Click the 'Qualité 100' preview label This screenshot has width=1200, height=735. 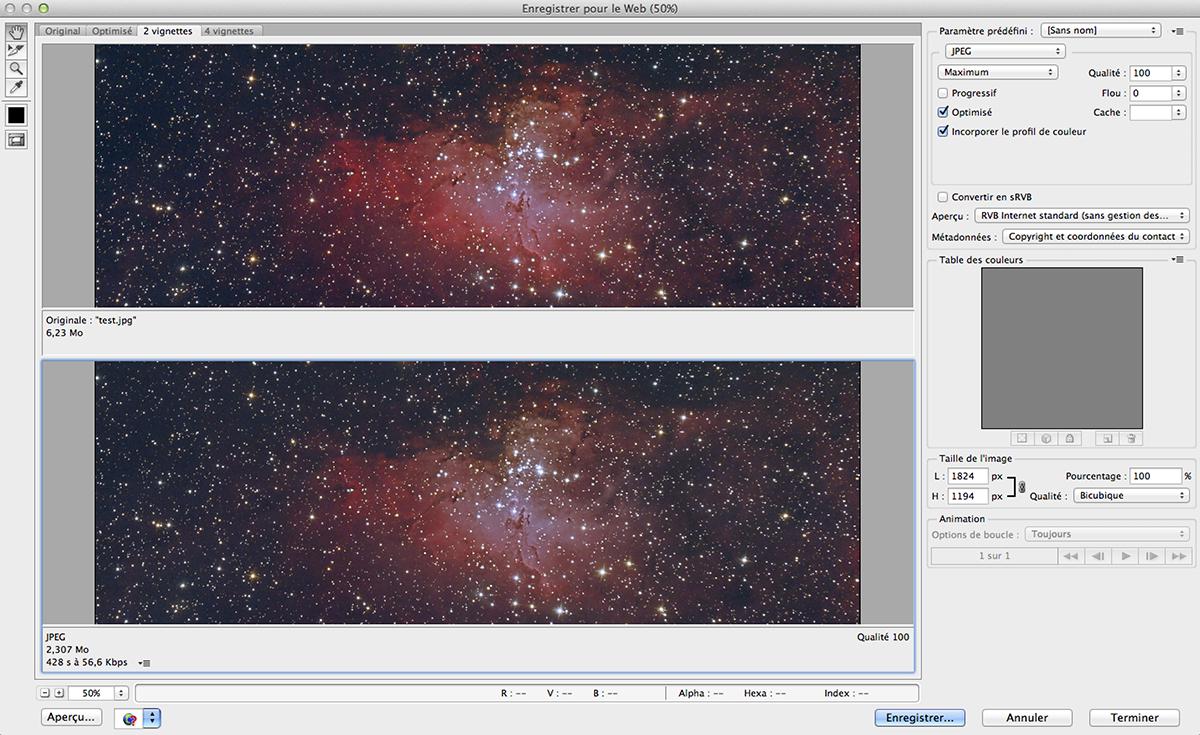pos(883,637)
